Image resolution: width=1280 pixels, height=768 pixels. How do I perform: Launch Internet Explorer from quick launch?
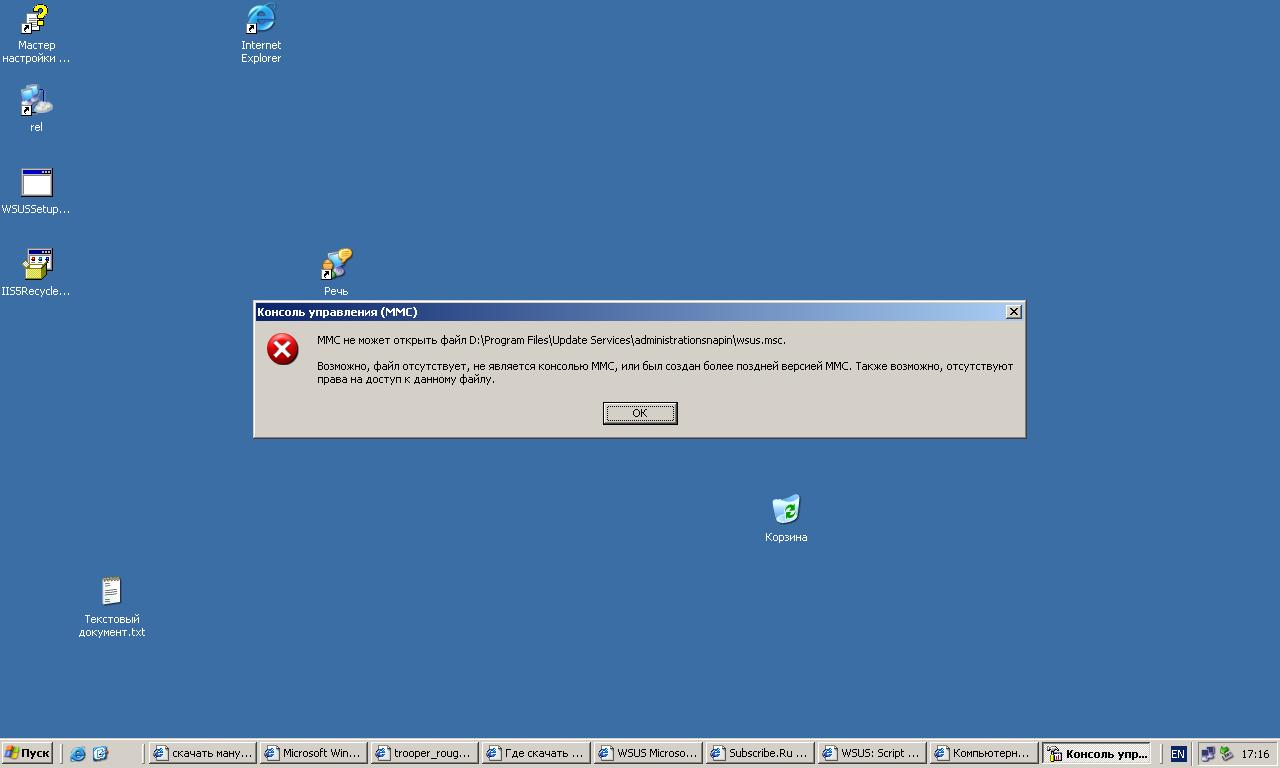(x=78, y=754)
